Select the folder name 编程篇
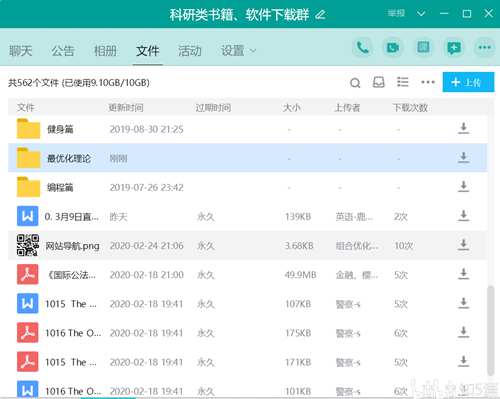This screenshot has height=399, width=500. [x=60, y=187]
